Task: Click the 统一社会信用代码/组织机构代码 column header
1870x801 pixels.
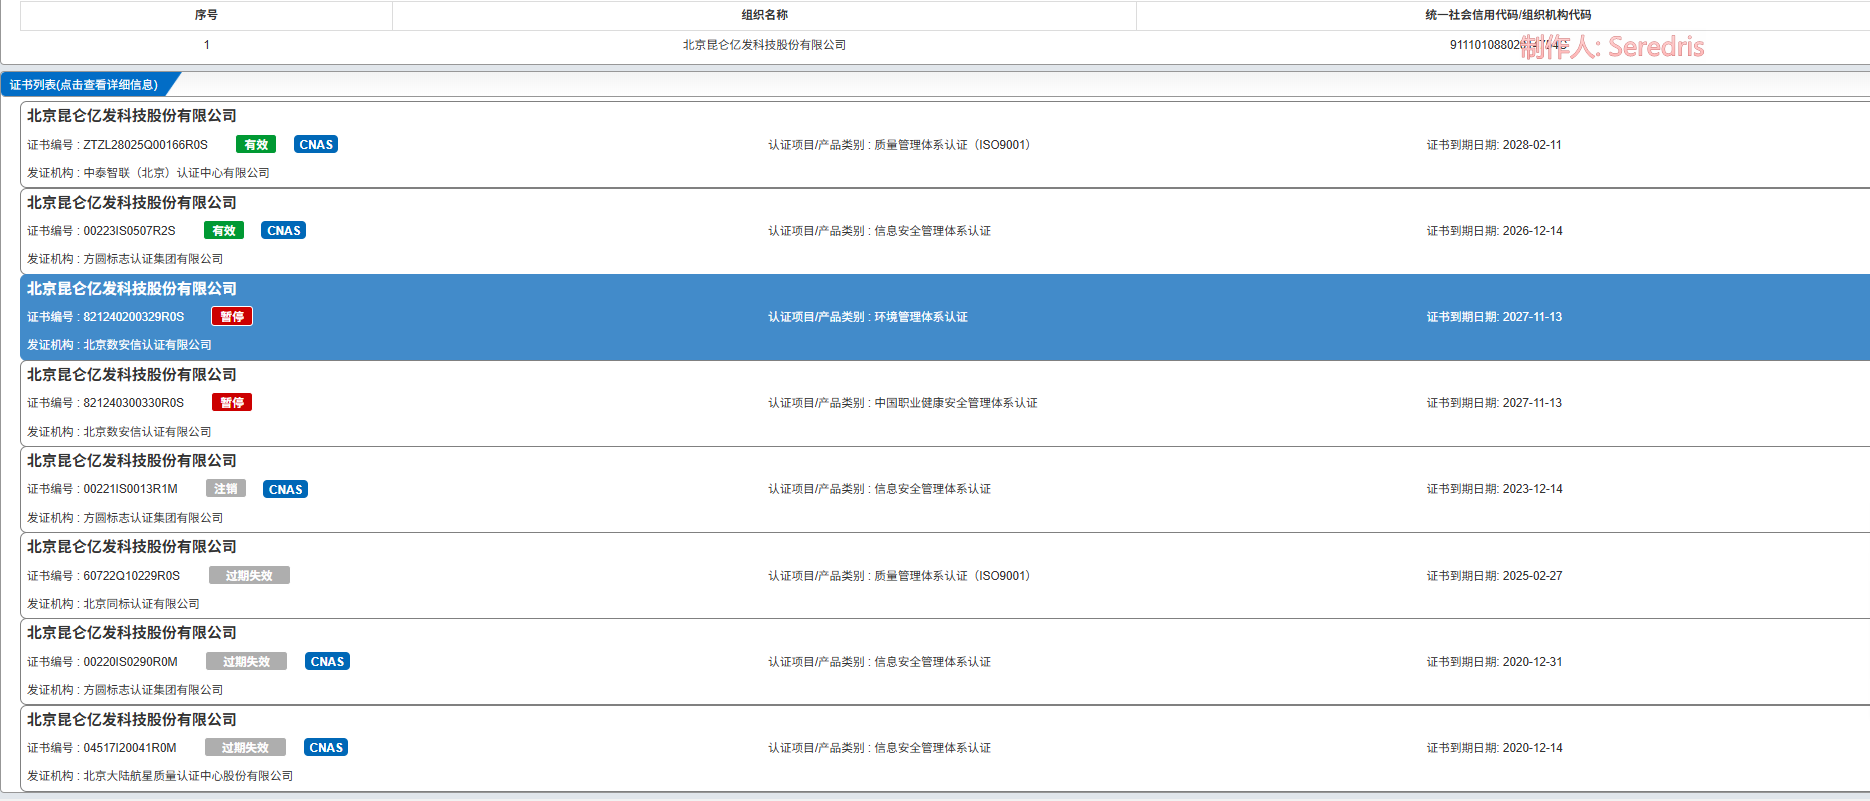Action: pyautogui.click(x=1508, y=15)
